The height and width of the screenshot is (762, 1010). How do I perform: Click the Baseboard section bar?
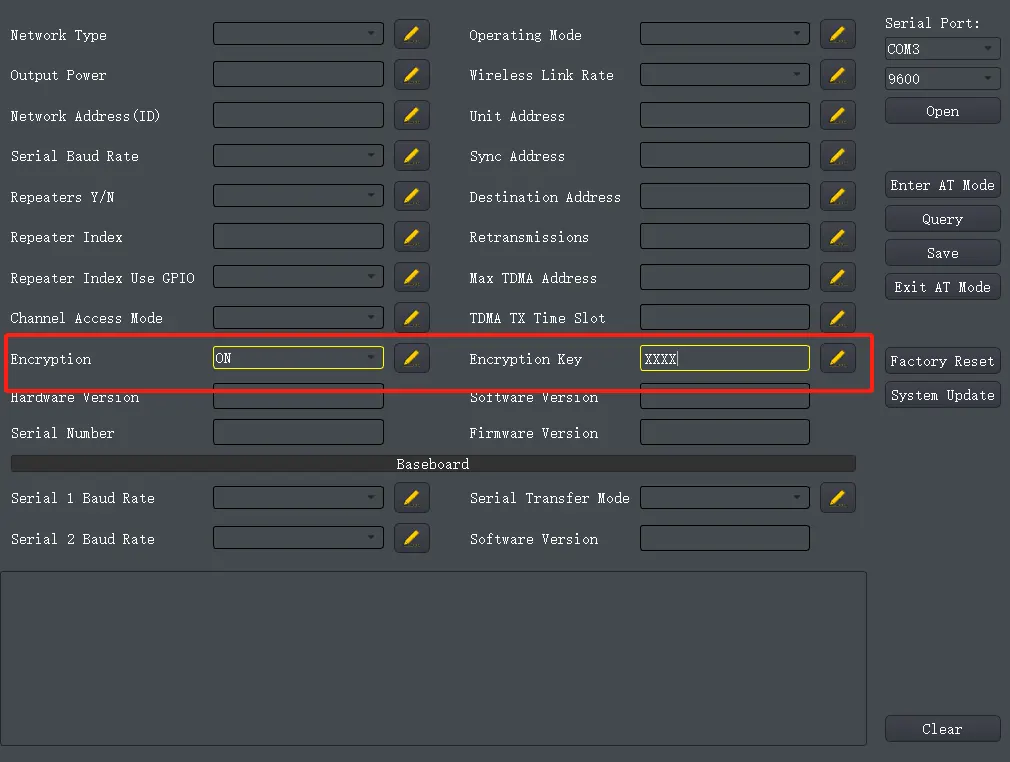[x=433, y=464]
